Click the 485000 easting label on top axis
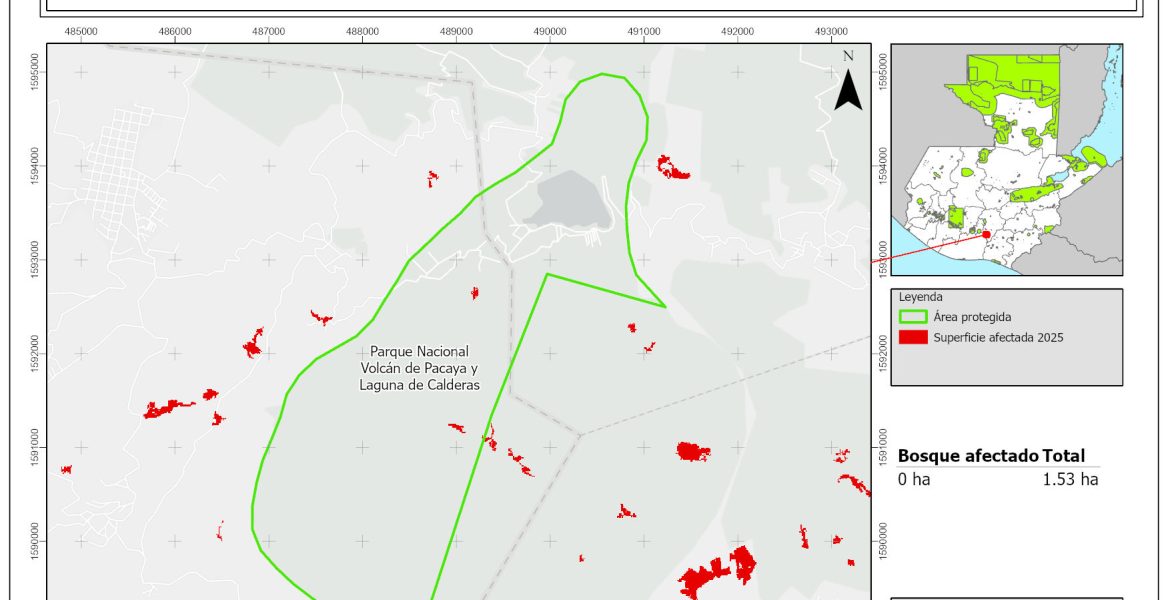 click(81, 31)
